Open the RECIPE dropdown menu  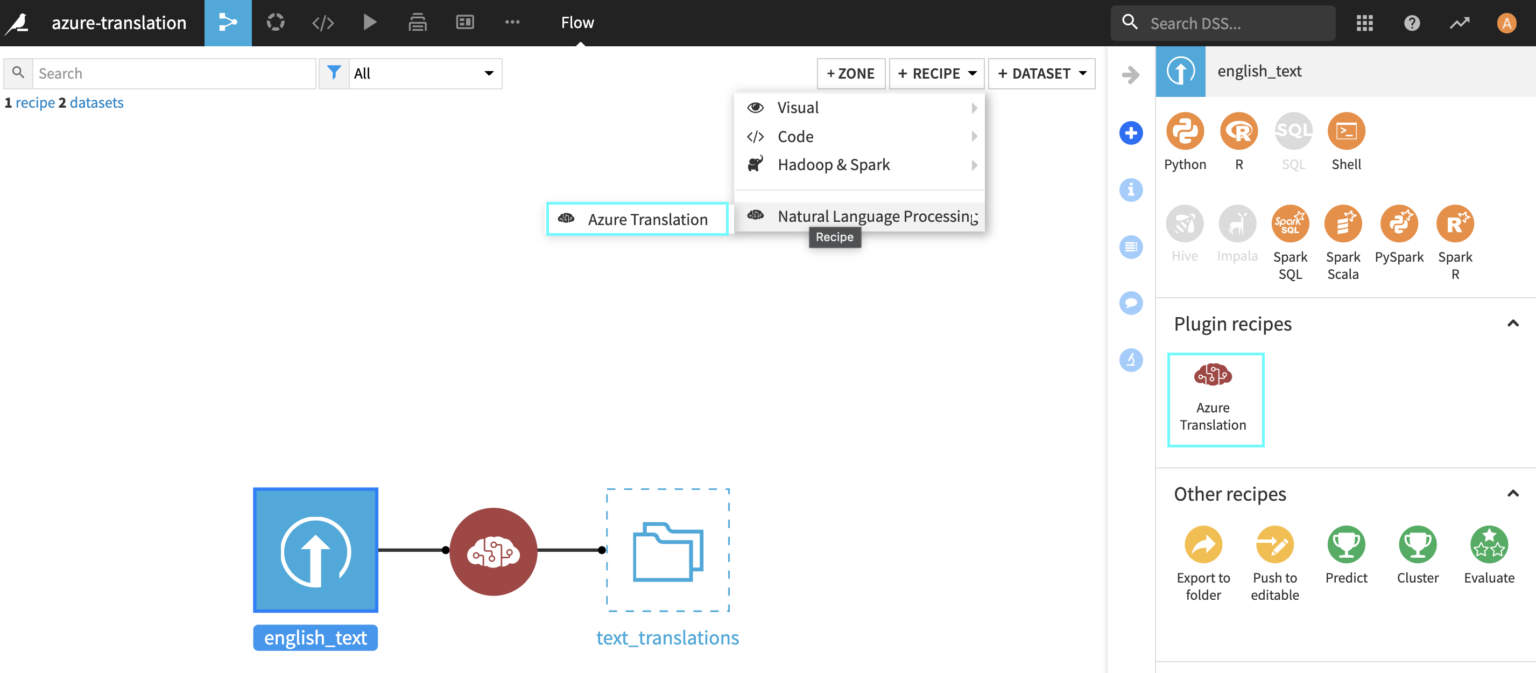936,73
